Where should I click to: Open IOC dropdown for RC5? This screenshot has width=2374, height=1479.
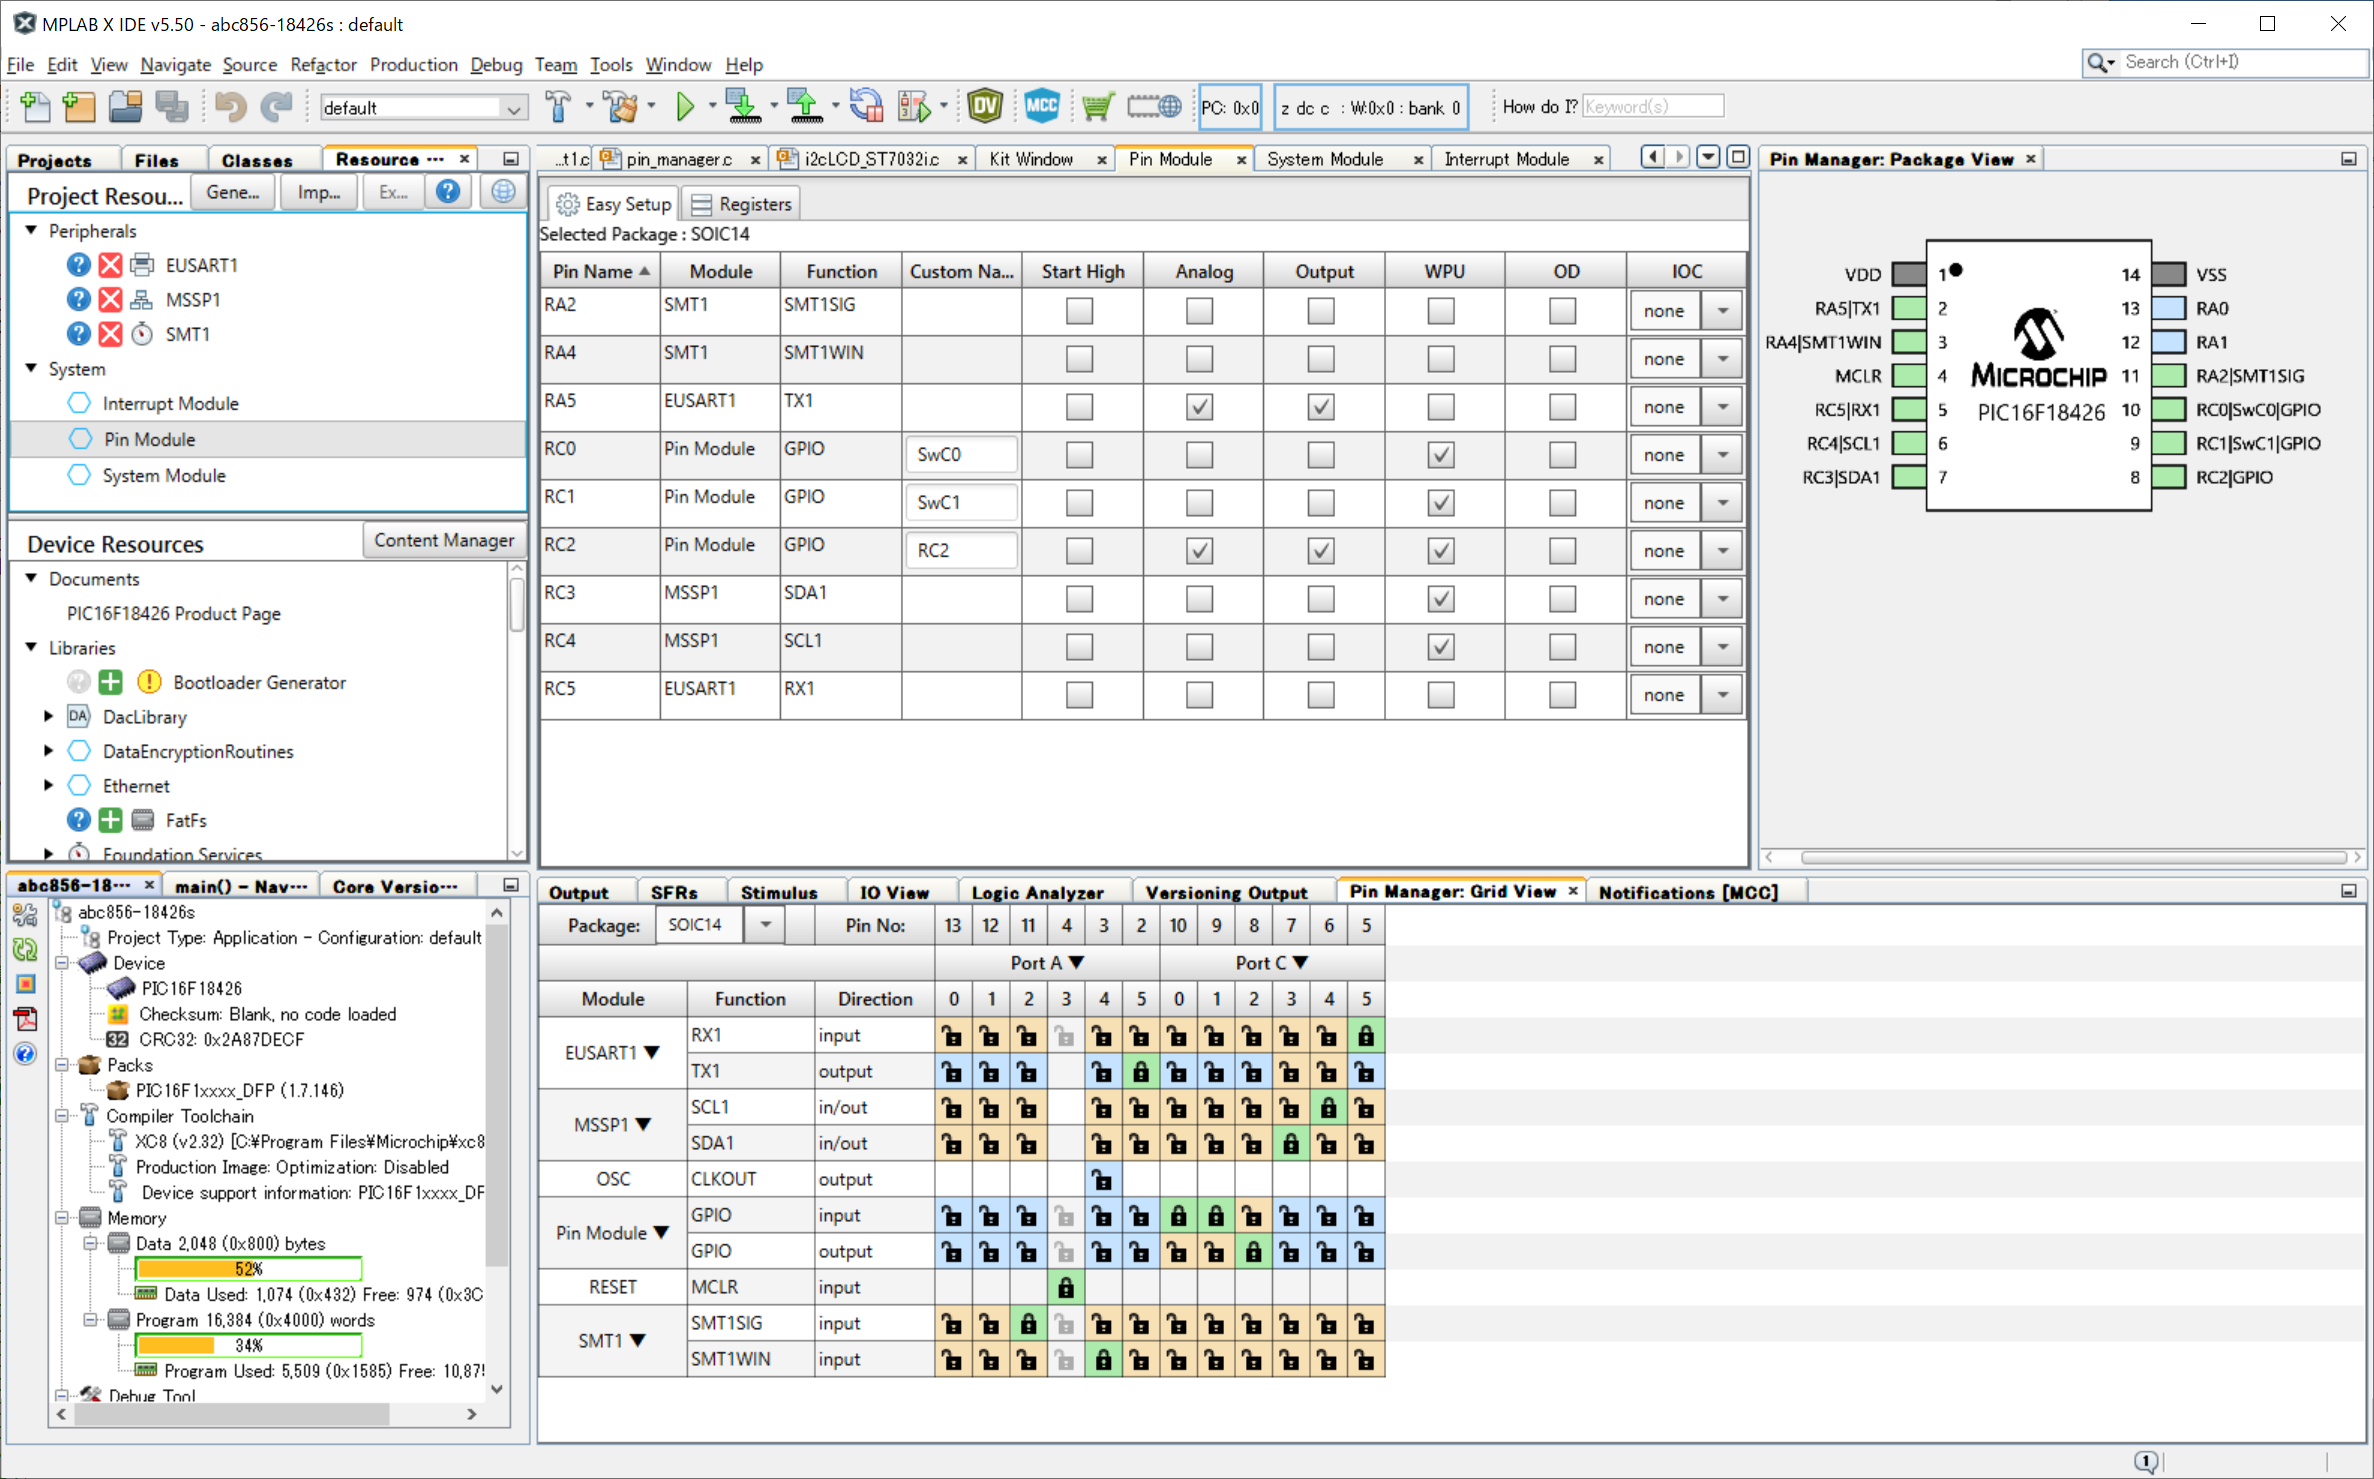click(1723, 695)
